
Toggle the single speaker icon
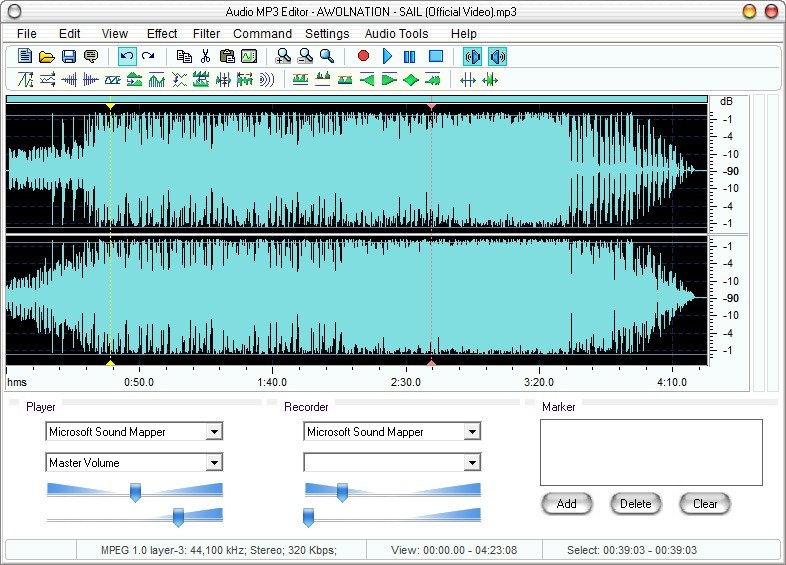(x=497, y=57)
